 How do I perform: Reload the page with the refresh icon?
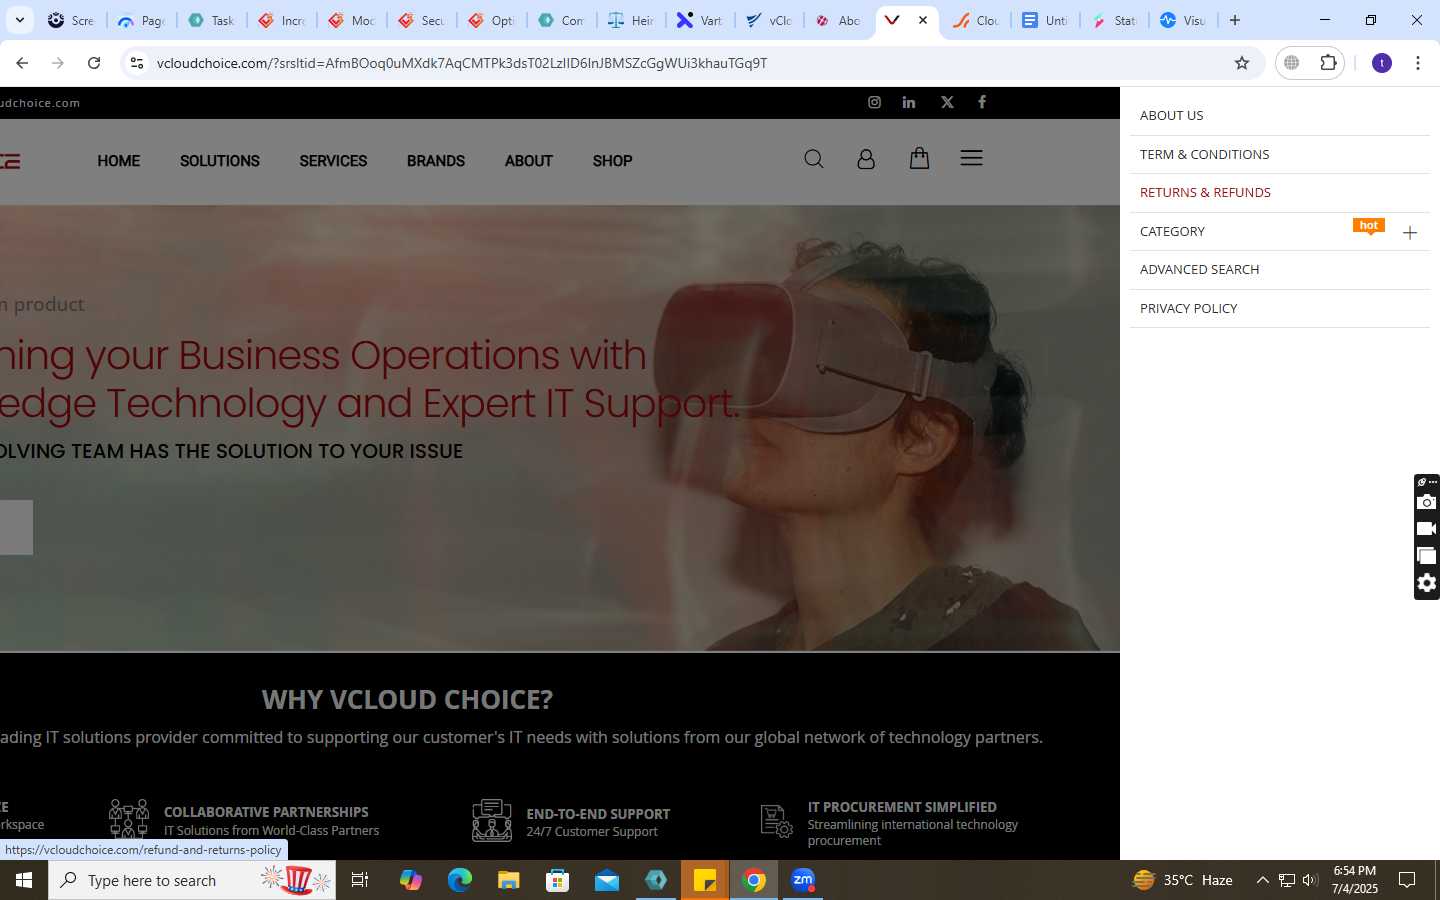tap(94, 63)
